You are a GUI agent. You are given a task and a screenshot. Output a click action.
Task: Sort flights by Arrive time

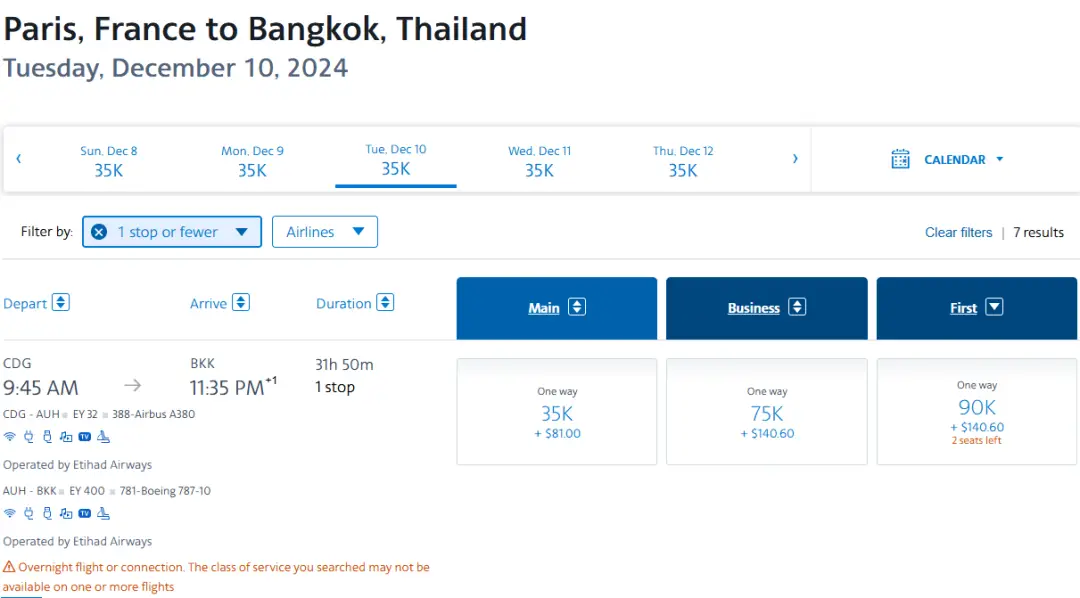click(x=240, y=303)
